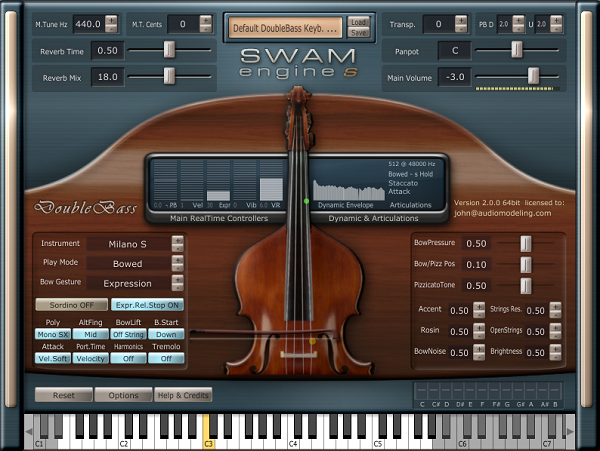The width and height of the screenshot is (600, 451).
Task: Advance Bow Gesture with plus button
Action: pos(178,279)
